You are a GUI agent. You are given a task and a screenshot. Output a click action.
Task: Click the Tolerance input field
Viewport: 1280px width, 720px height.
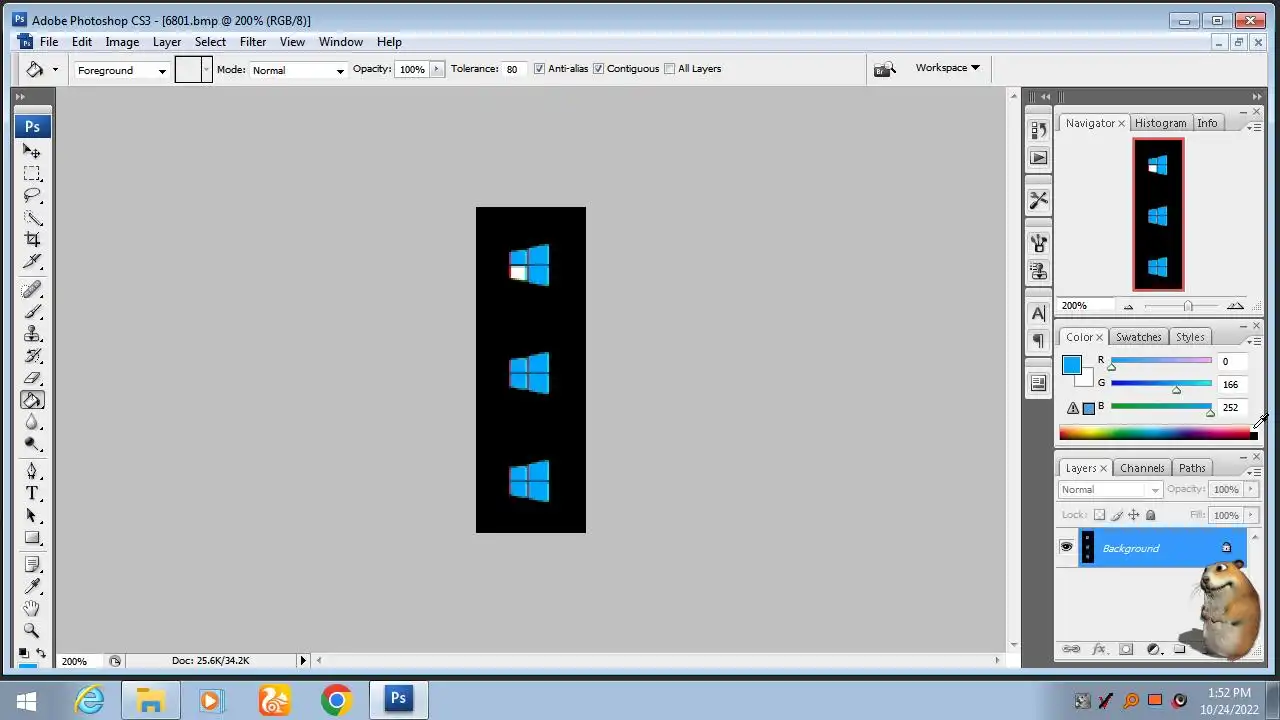click(514, 69)
